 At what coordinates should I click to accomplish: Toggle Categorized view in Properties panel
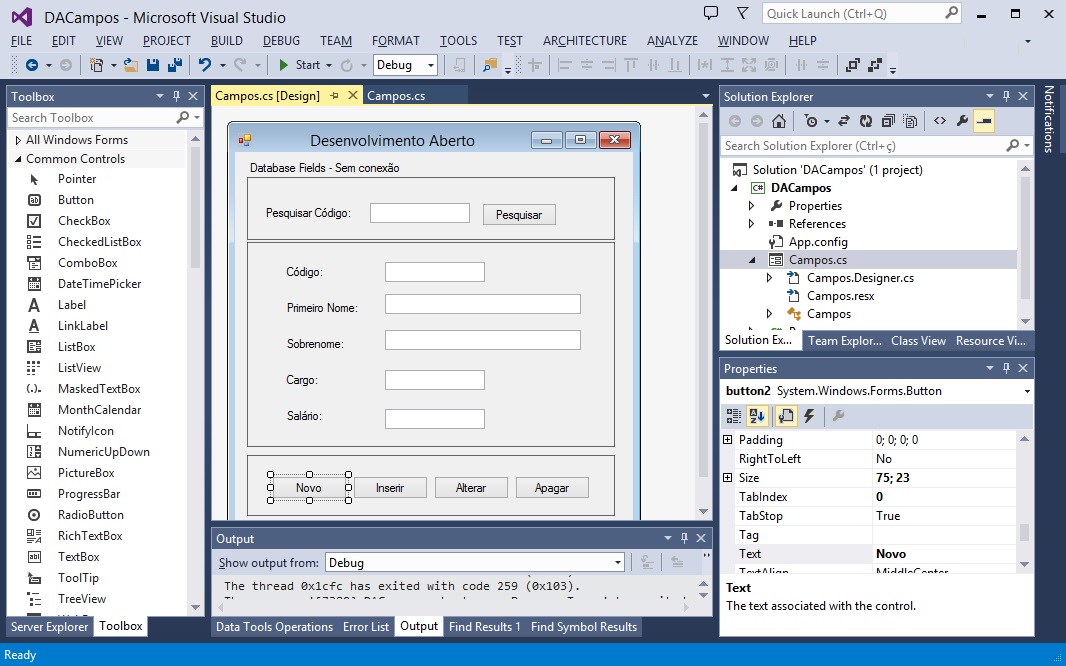click(x=734, y=416)
